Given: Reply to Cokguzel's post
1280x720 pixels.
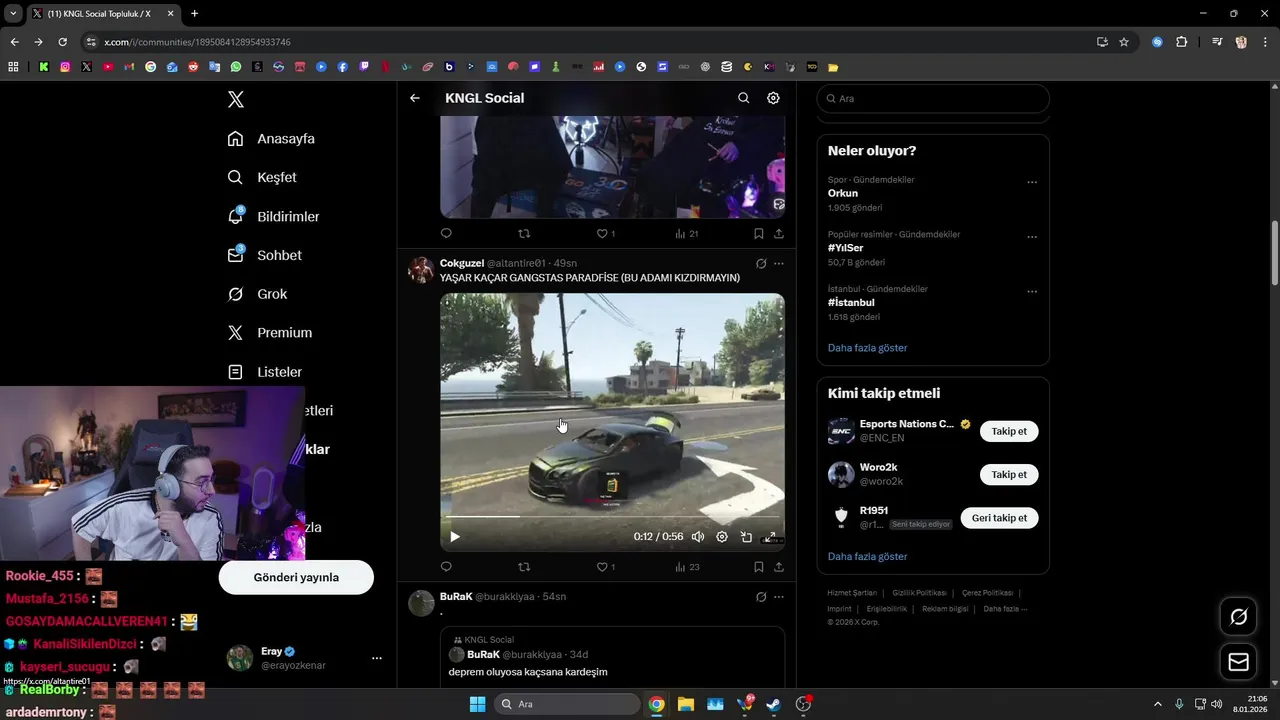Looking at the screenshot, I should tap(446, 567).
